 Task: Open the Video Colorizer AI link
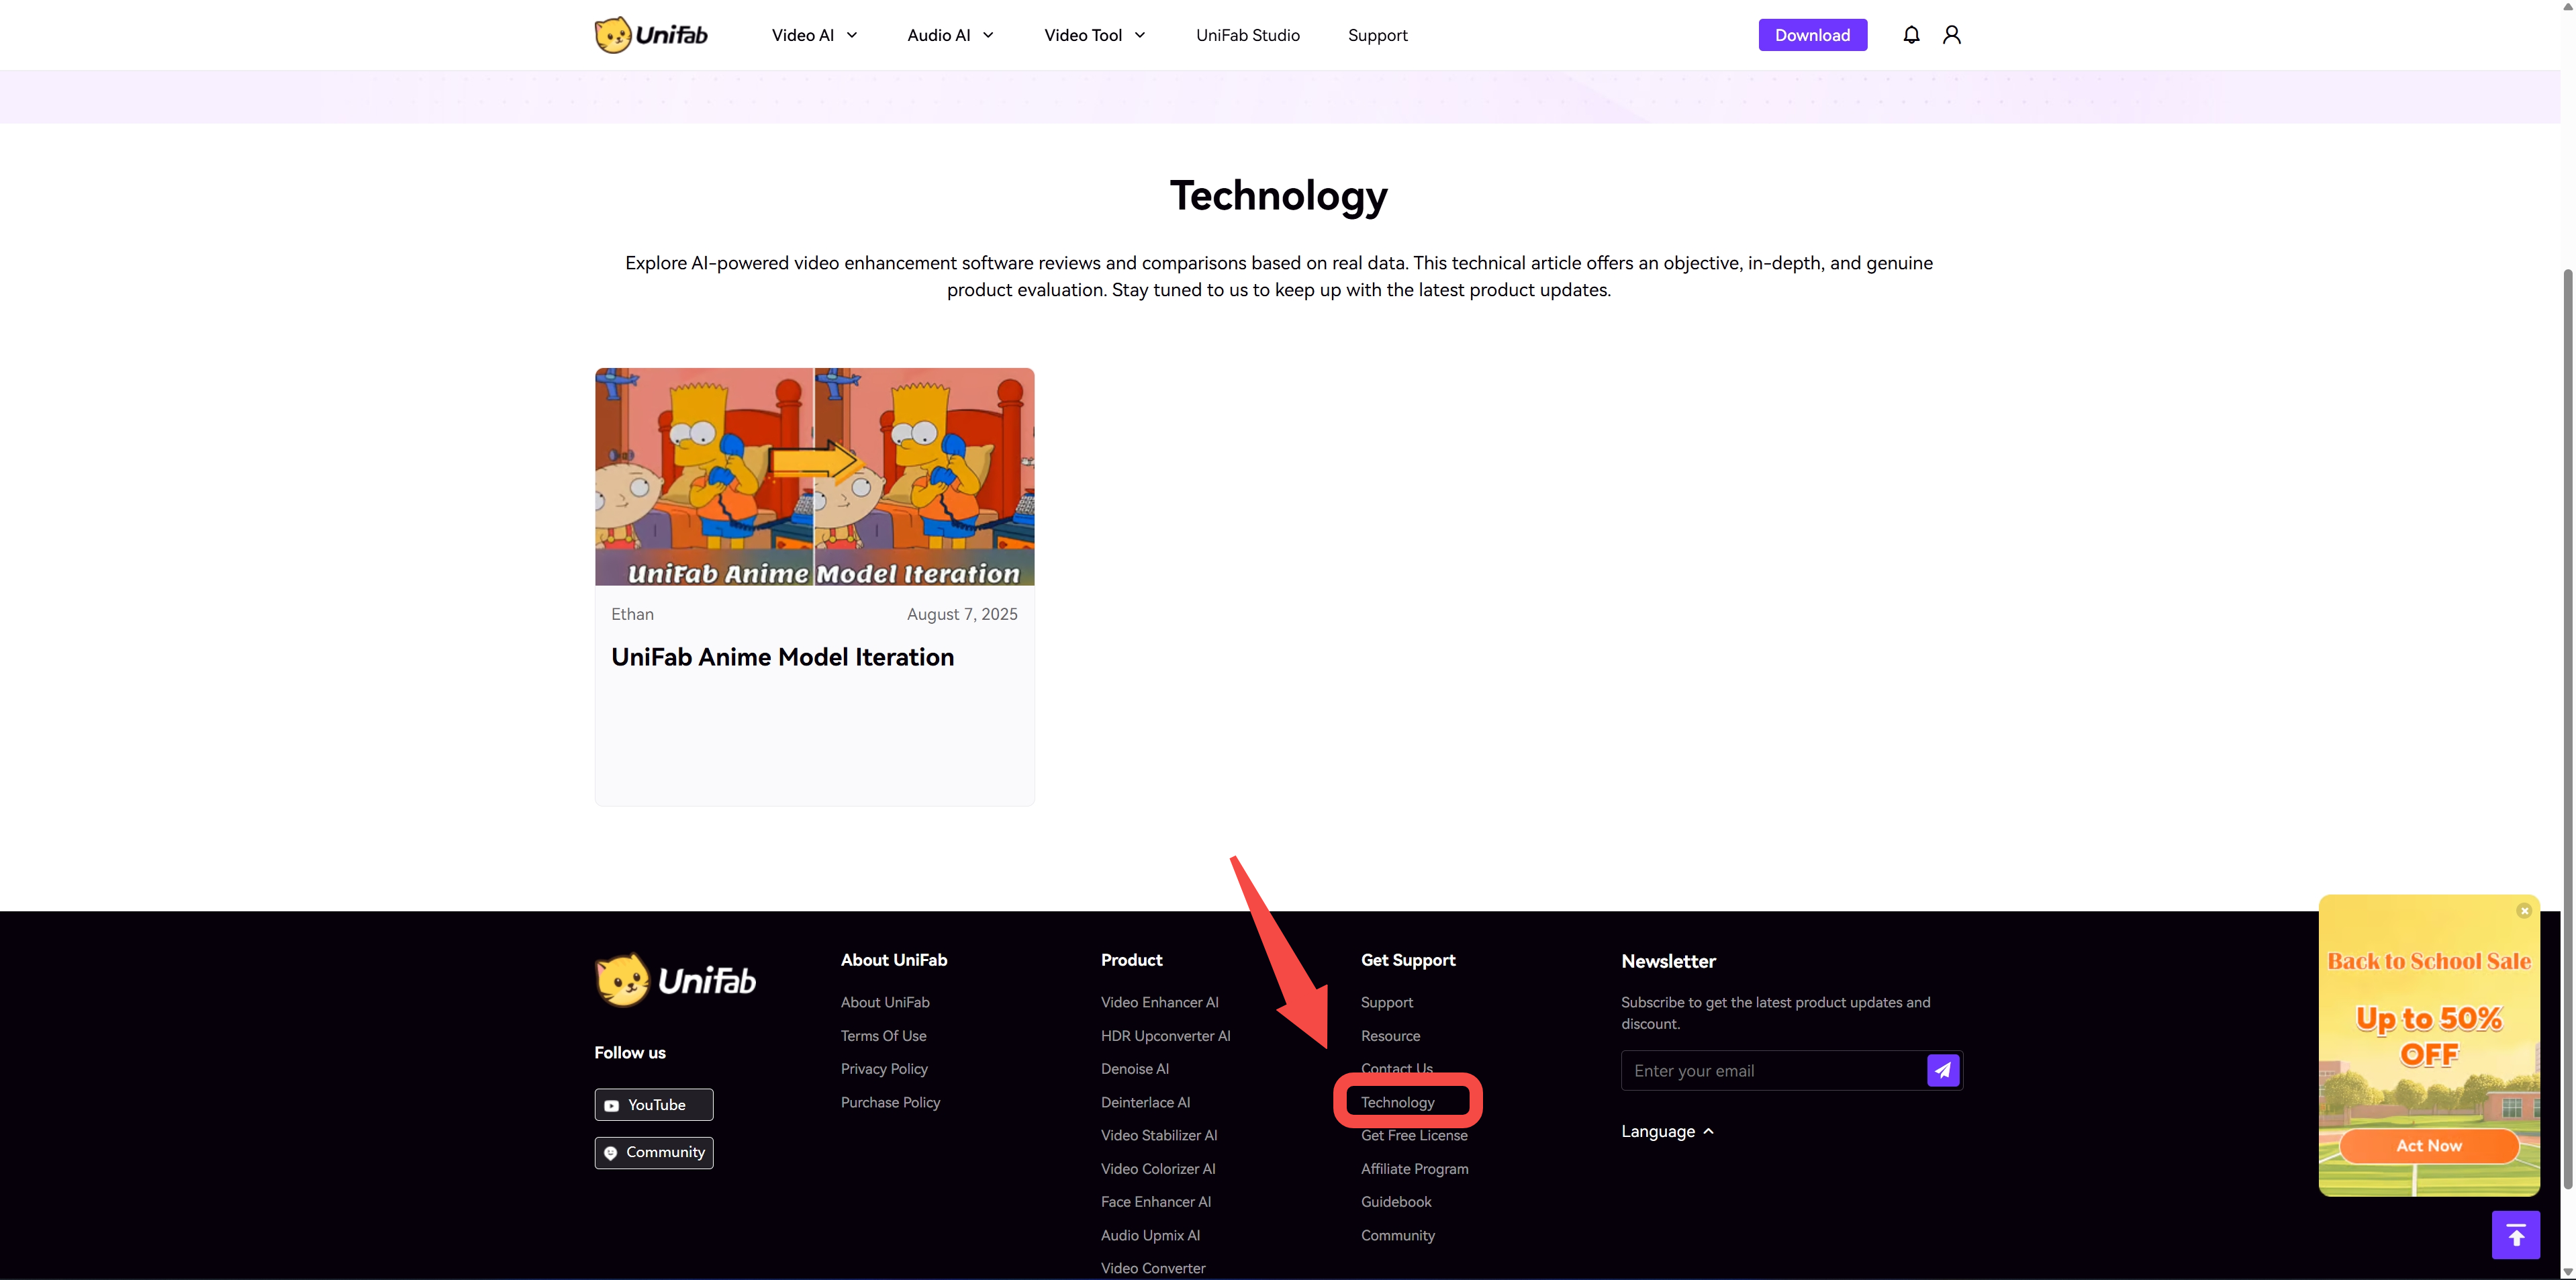point(1158,1169)
